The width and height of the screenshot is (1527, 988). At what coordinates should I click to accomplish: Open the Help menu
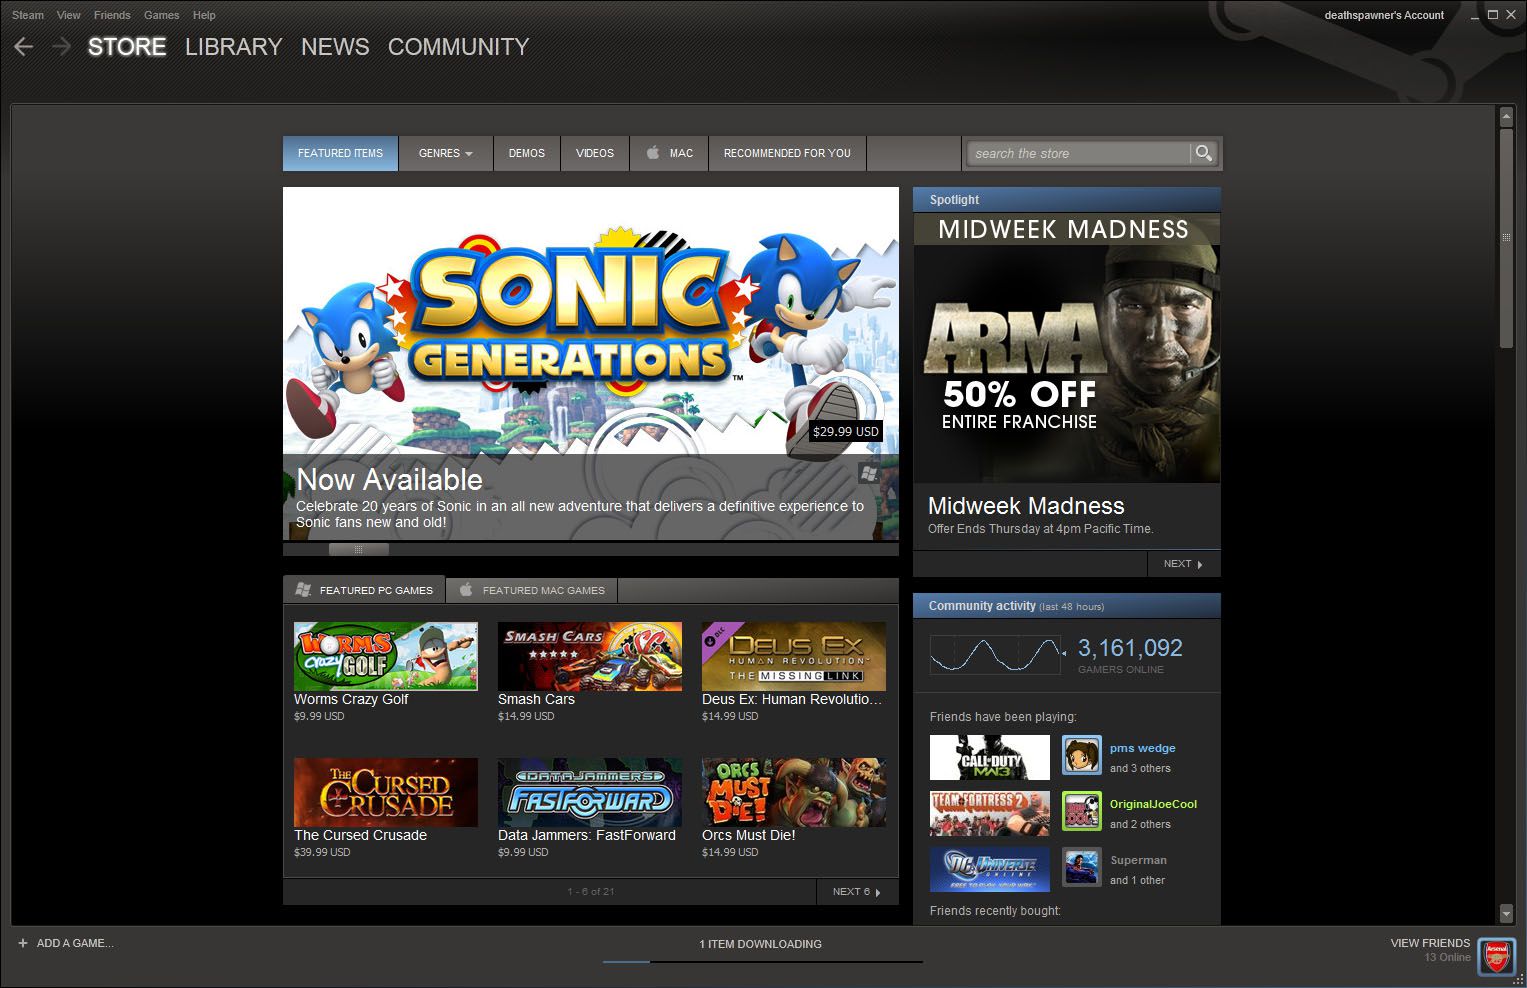click(x=204, y=15)
